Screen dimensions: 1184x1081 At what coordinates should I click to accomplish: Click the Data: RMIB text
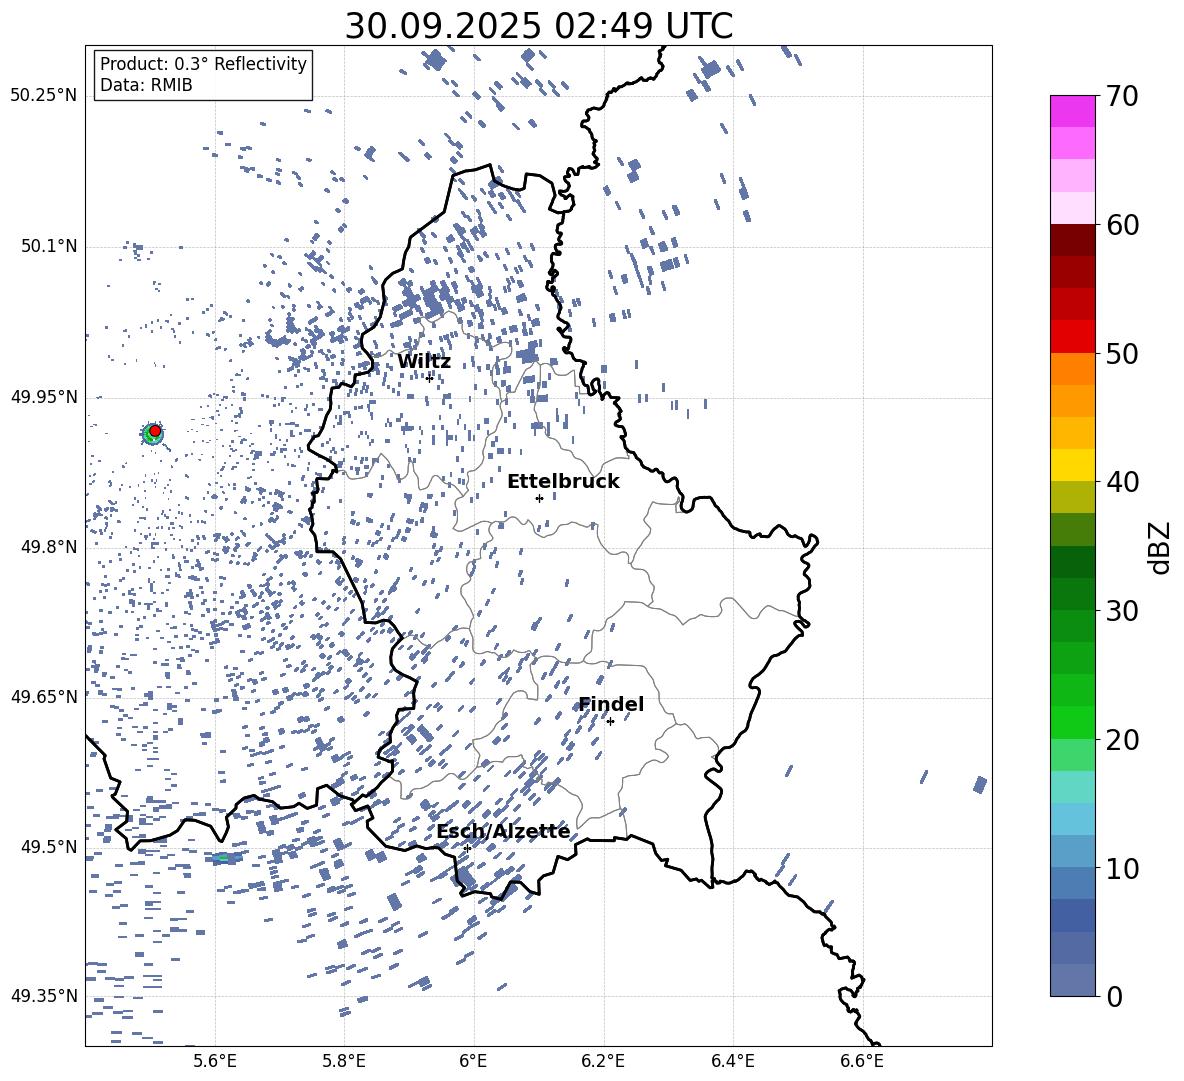point(146,85)
